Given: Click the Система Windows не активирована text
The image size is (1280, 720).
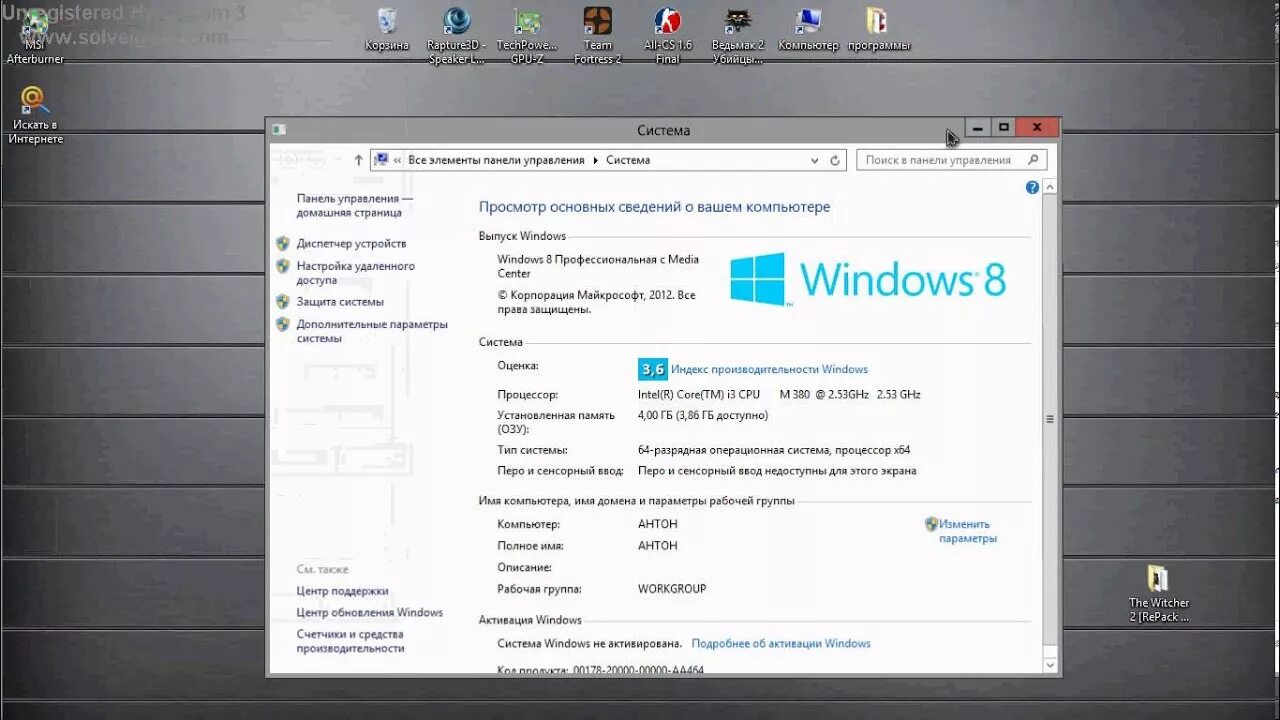Looking at the screenshot, I should (x=589, y=643).
